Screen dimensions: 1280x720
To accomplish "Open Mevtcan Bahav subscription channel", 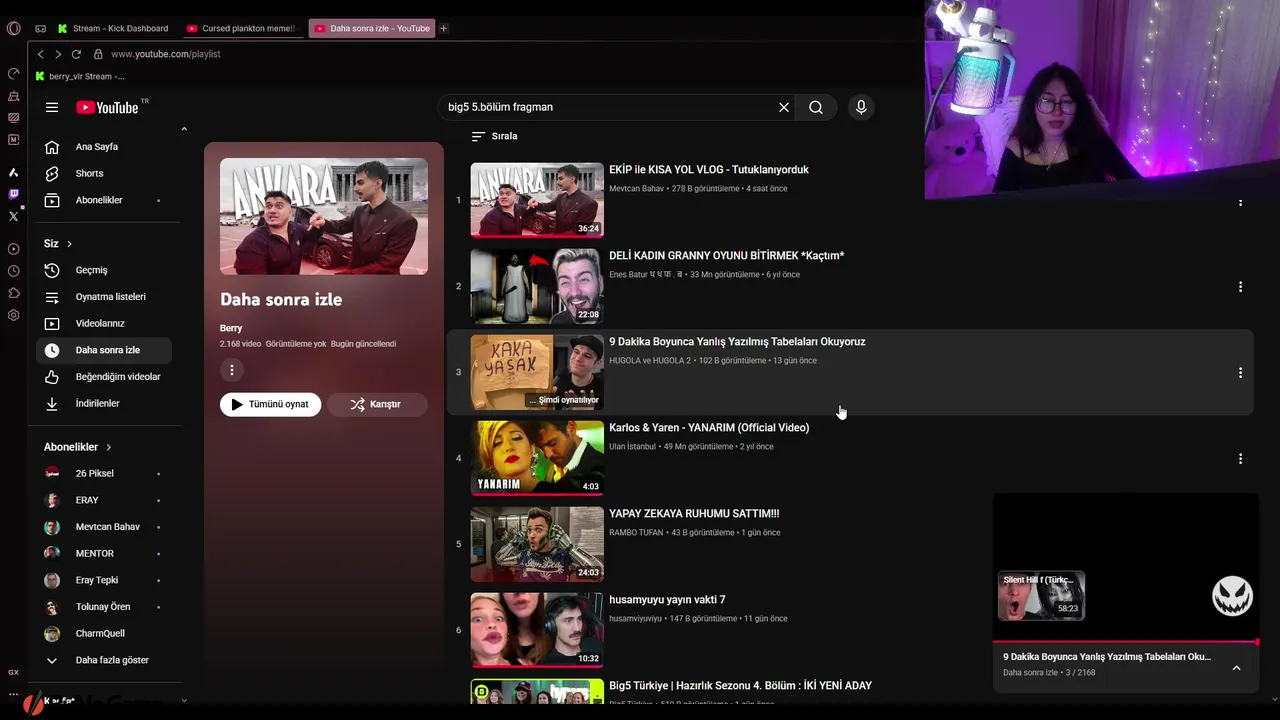I will 103,527.
